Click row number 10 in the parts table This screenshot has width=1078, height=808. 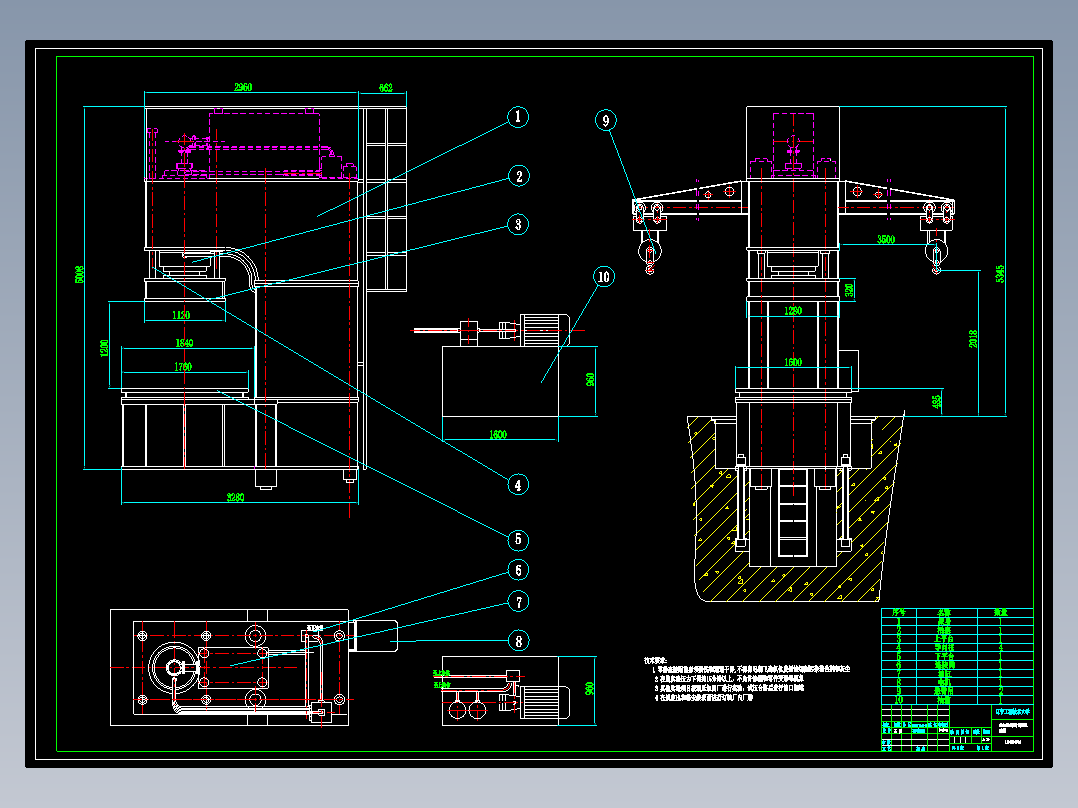click(x=957, y=700)
